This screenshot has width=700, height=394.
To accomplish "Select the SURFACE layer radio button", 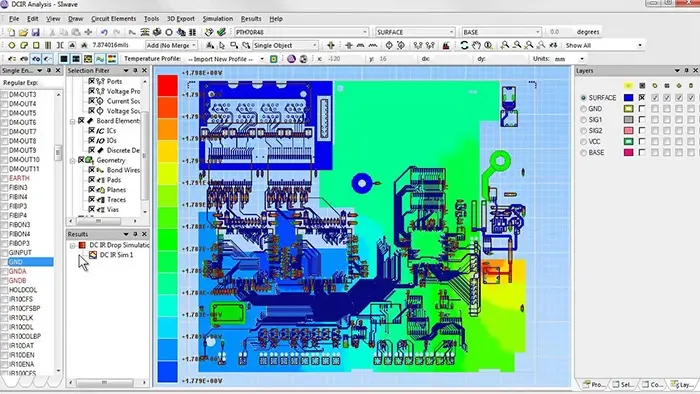I will [583, 98].
